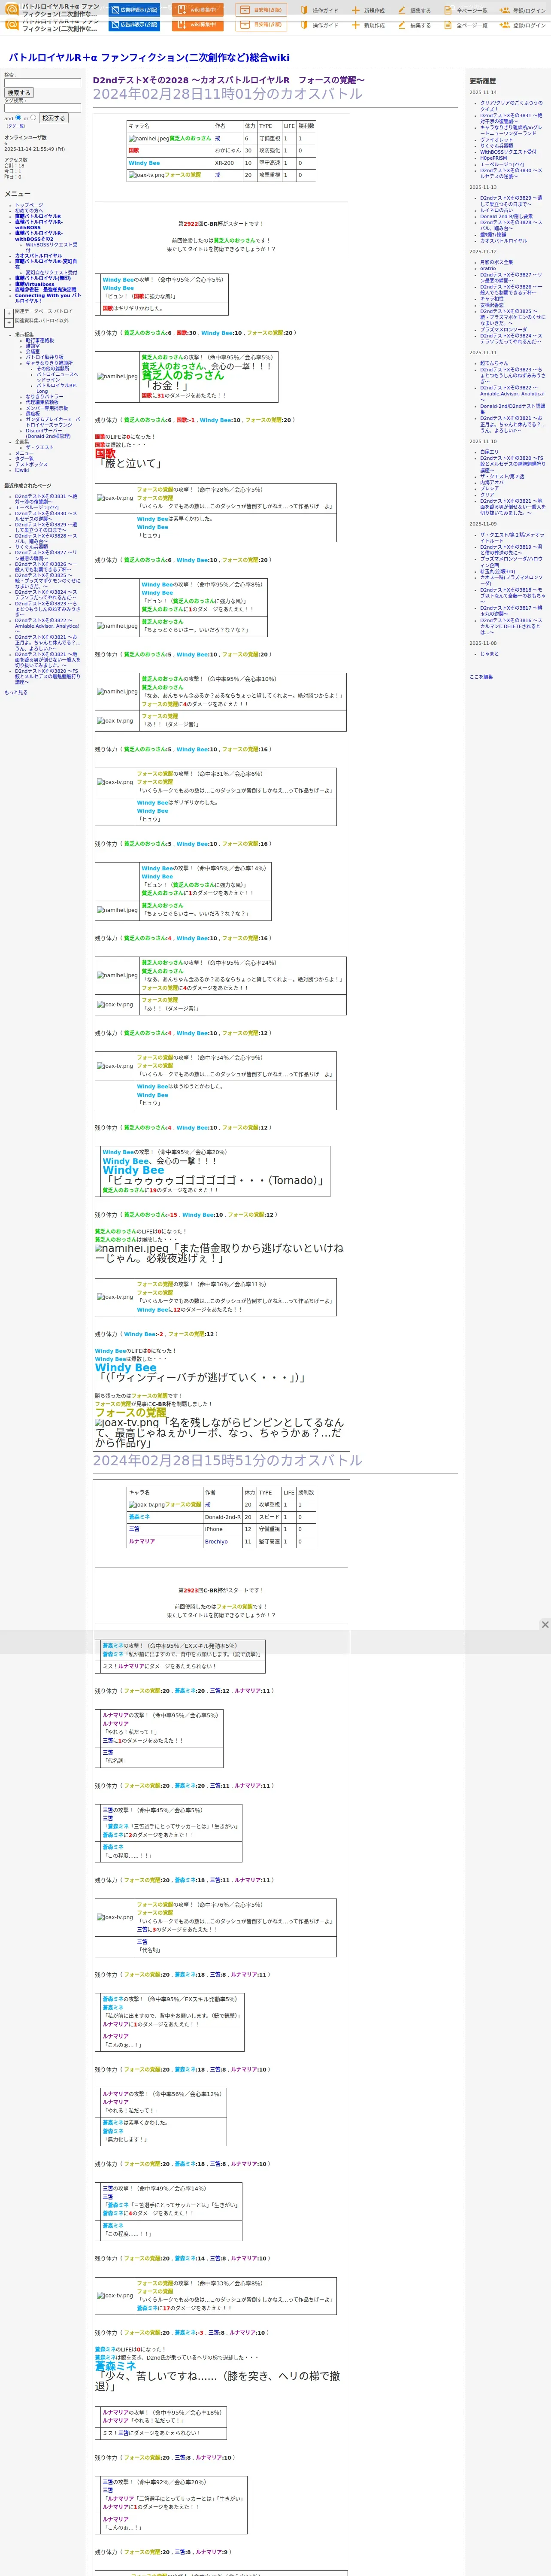The width and height of the screenshot is (551, 2576).
Task: Click 検索する button under keyword field
Action: click(19, 93)
